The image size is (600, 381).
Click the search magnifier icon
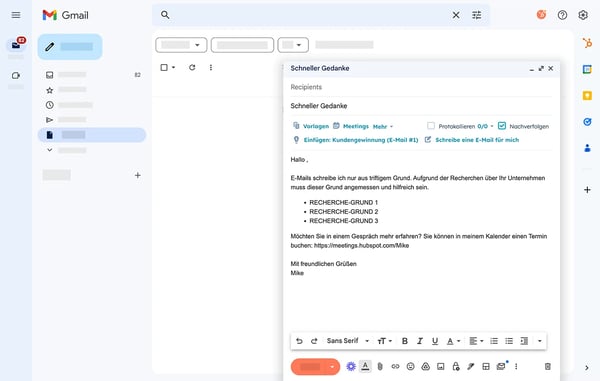pos(165,15)
